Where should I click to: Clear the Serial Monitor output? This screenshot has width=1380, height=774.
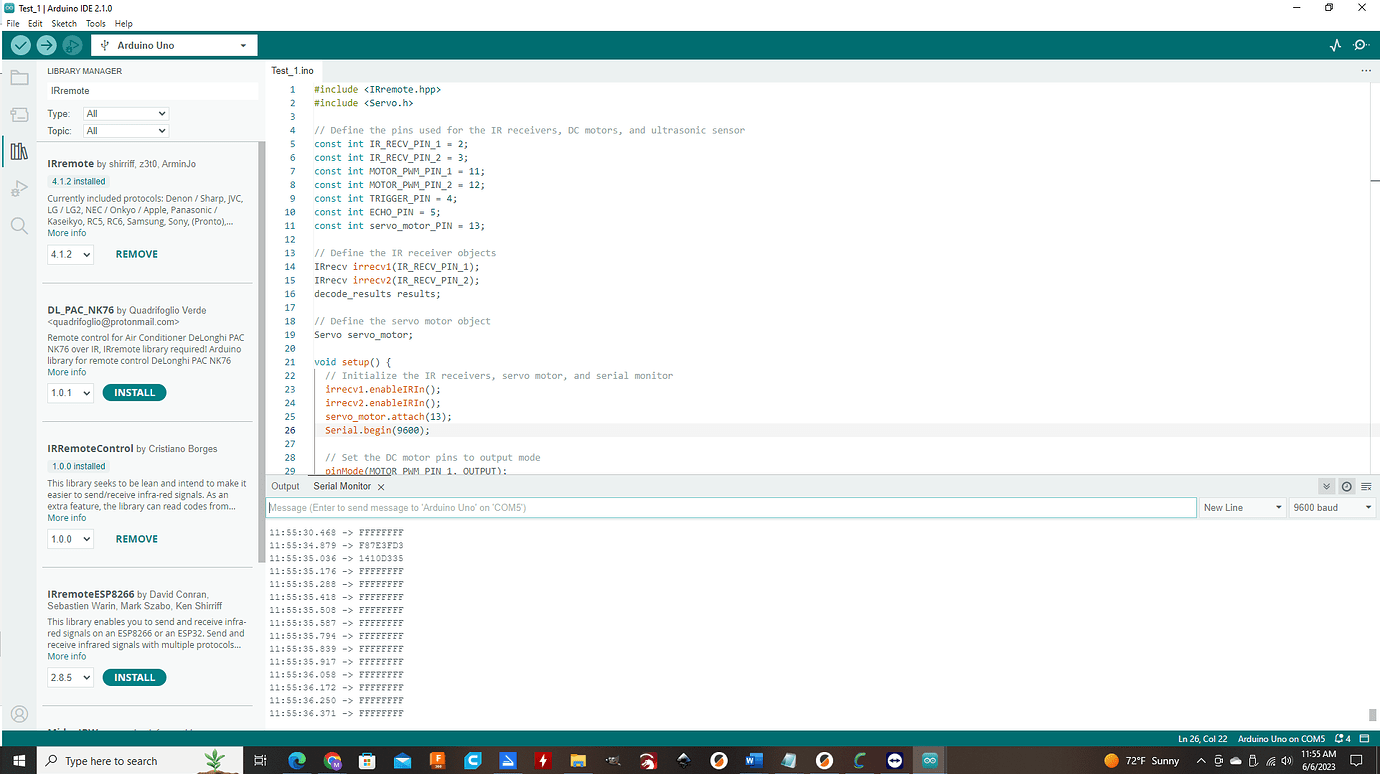coord(1366,486)
